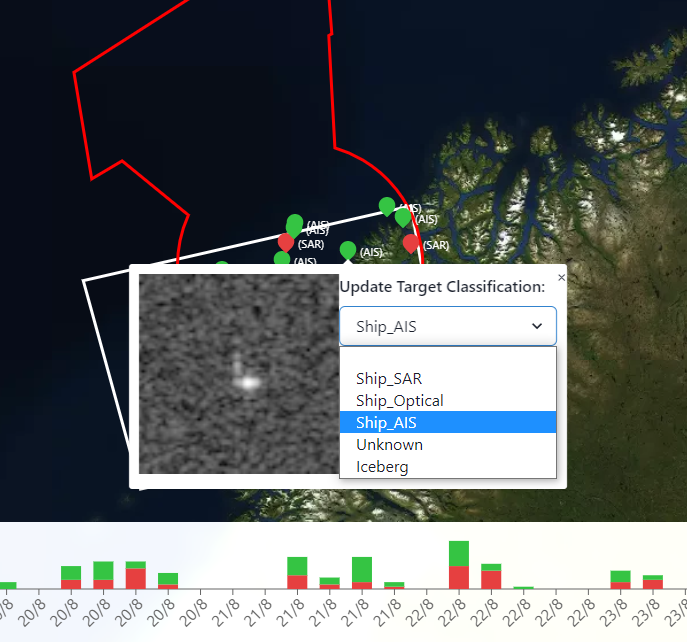Click the grayscale SAR target image thumbnail

pos(238,374)
